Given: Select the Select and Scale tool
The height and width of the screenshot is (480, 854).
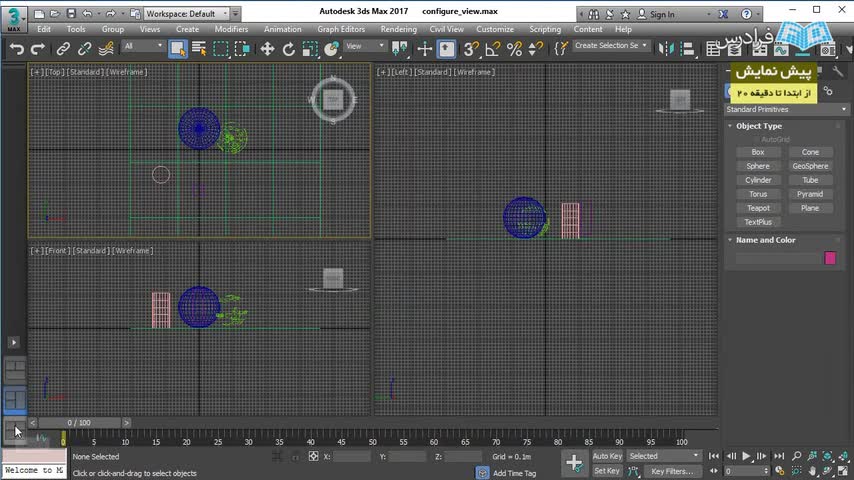Looking at the screenshot, I should point(310,50).
